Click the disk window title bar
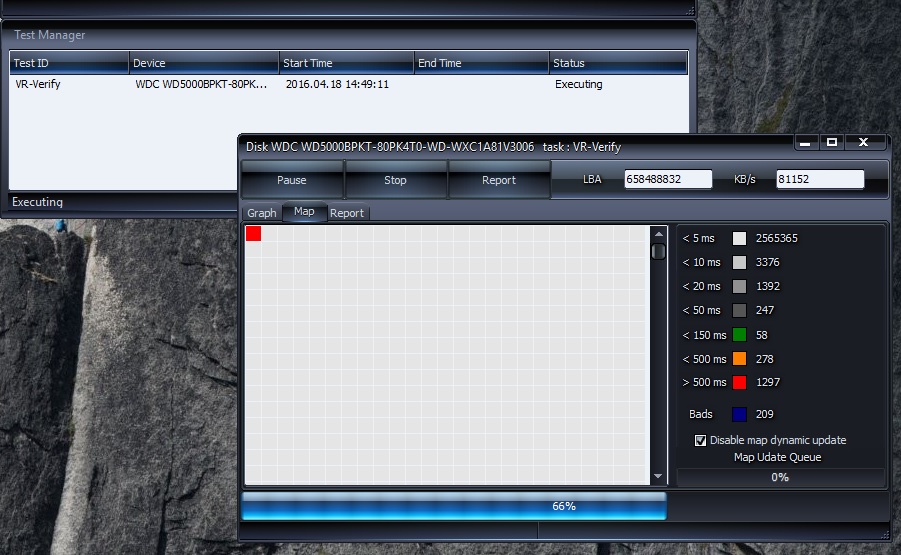Image resolution: width=901 pixels, height=555 pixels. [517, 147]
